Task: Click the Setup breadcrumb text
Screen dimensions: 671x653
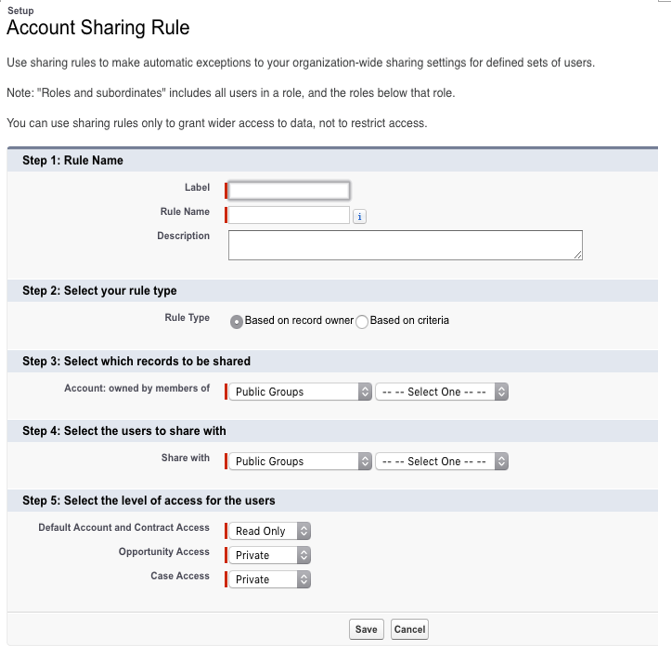Action: pos(21,11)
